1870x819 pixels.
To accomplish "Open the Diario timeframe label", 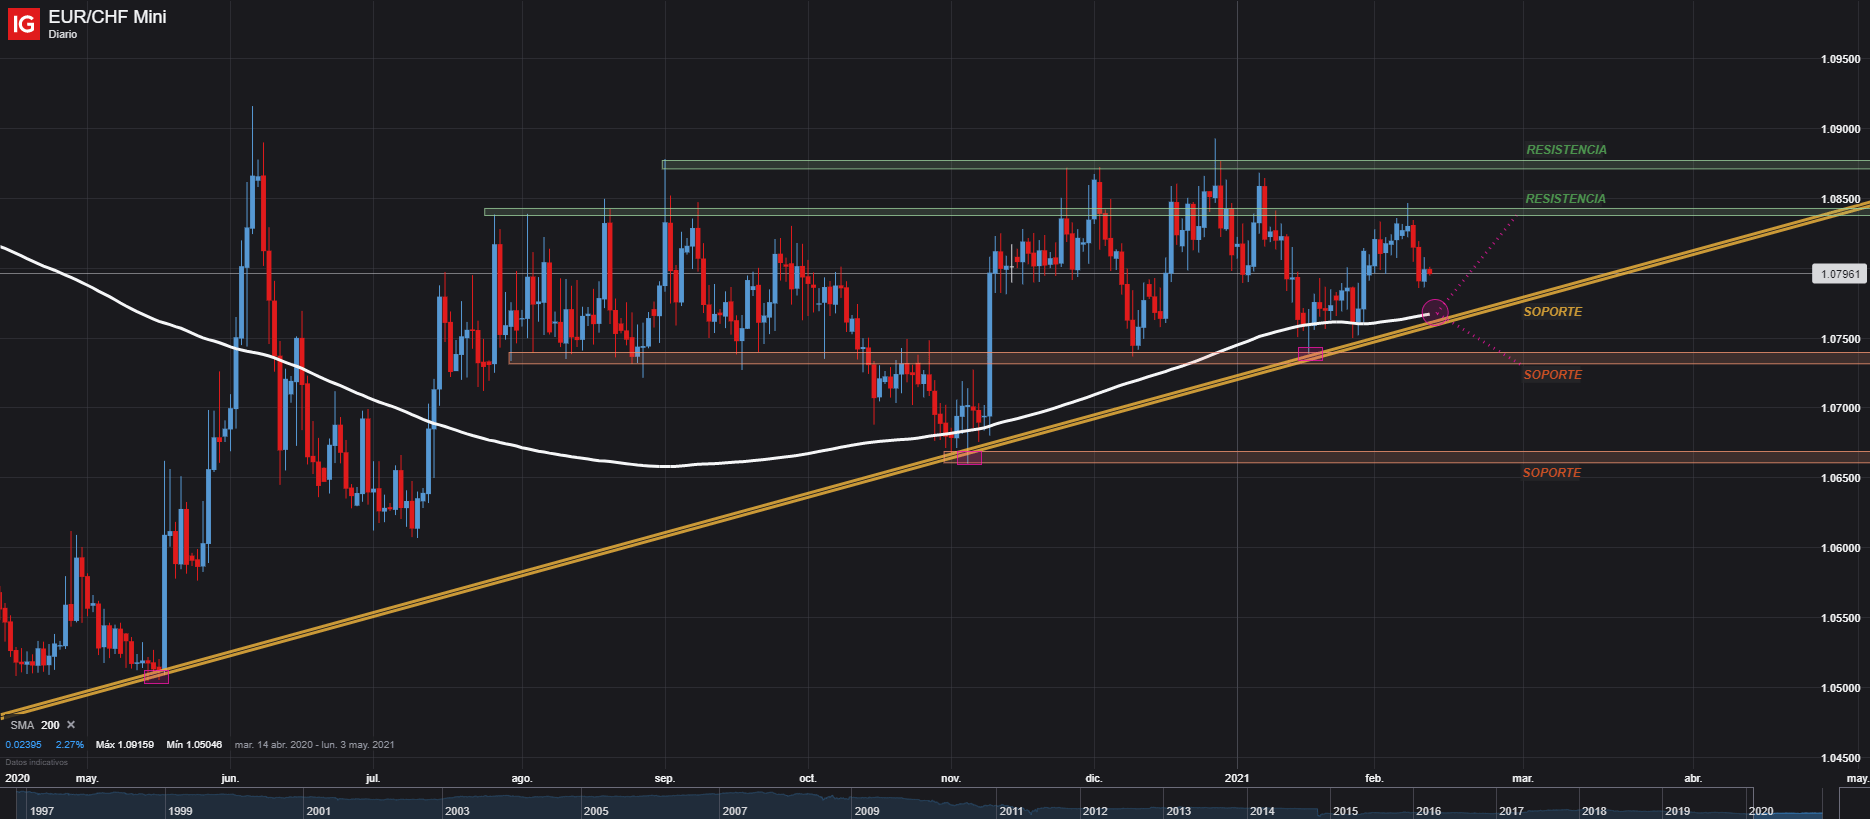I will 63,35.
